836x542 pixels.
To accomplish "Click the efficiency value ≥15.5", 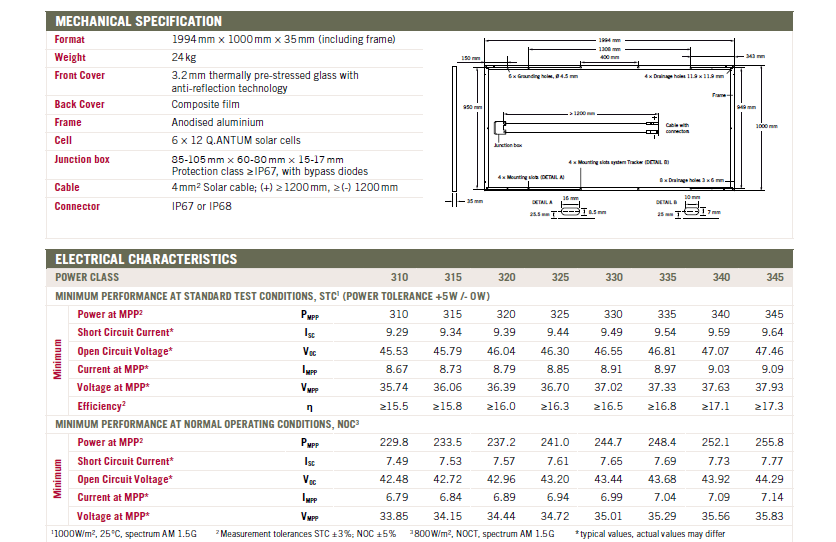I will (x=394, y=406).
